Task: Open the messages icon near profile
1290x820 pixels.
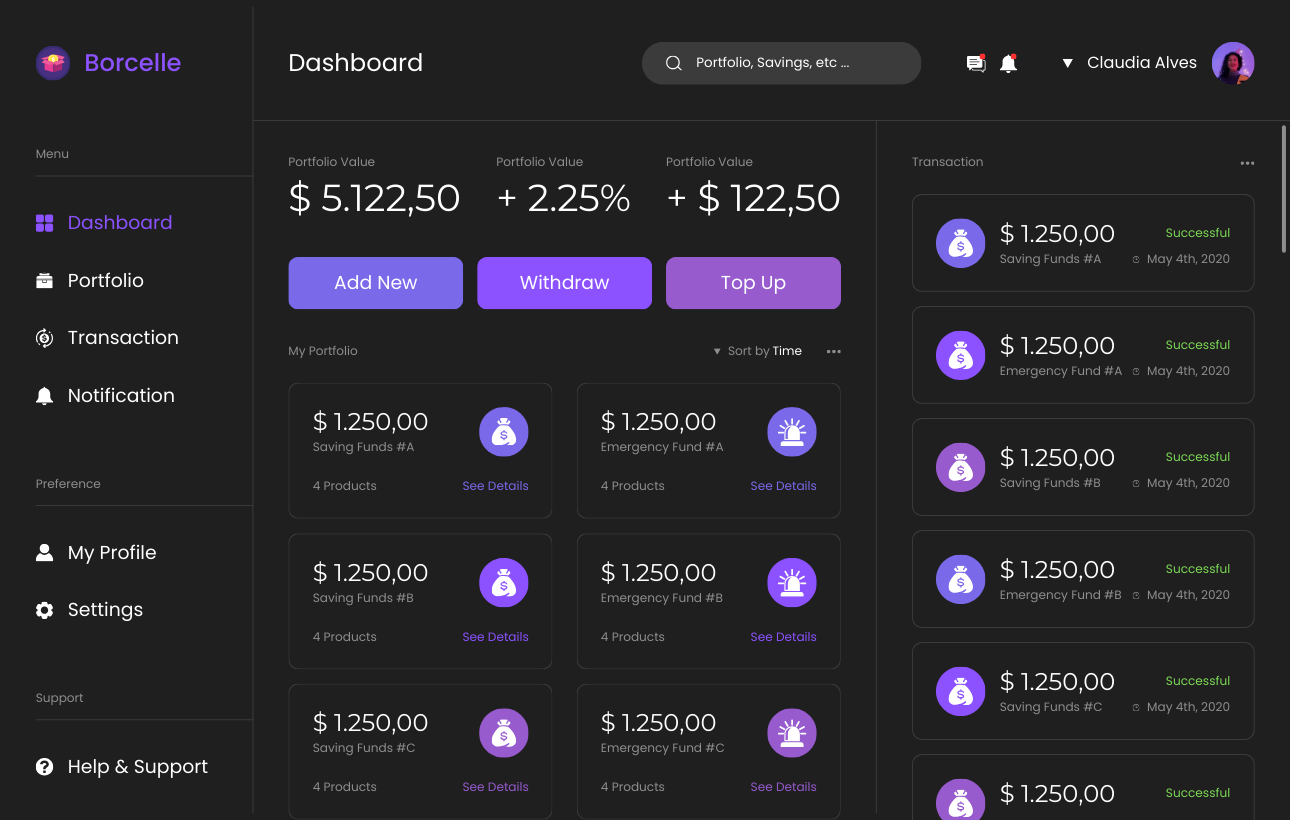Action: pos(975,62)
